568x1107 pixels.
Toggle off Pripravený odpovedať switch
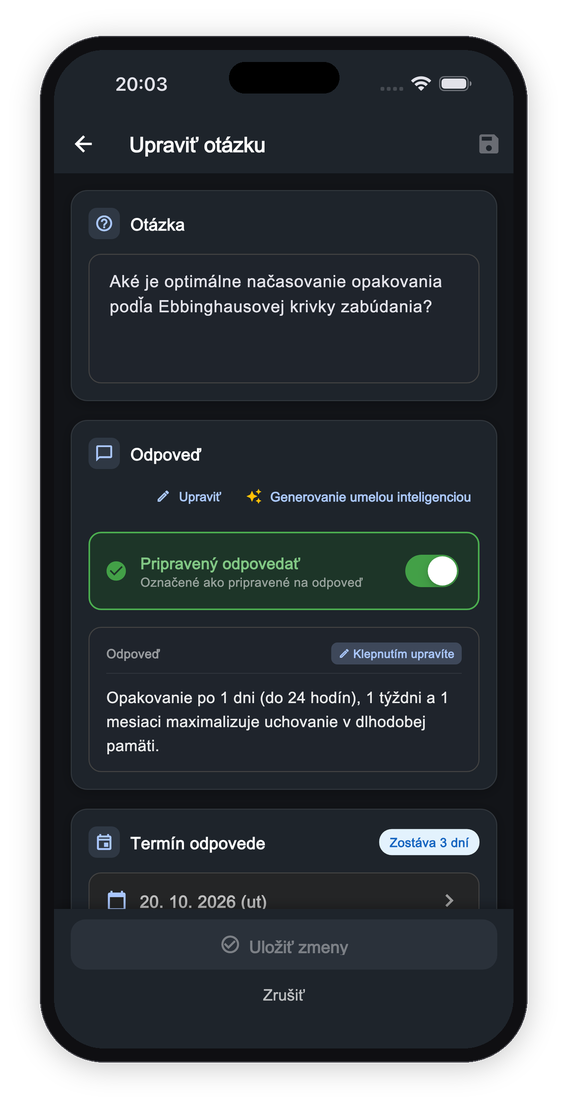(x=432, y=571)
